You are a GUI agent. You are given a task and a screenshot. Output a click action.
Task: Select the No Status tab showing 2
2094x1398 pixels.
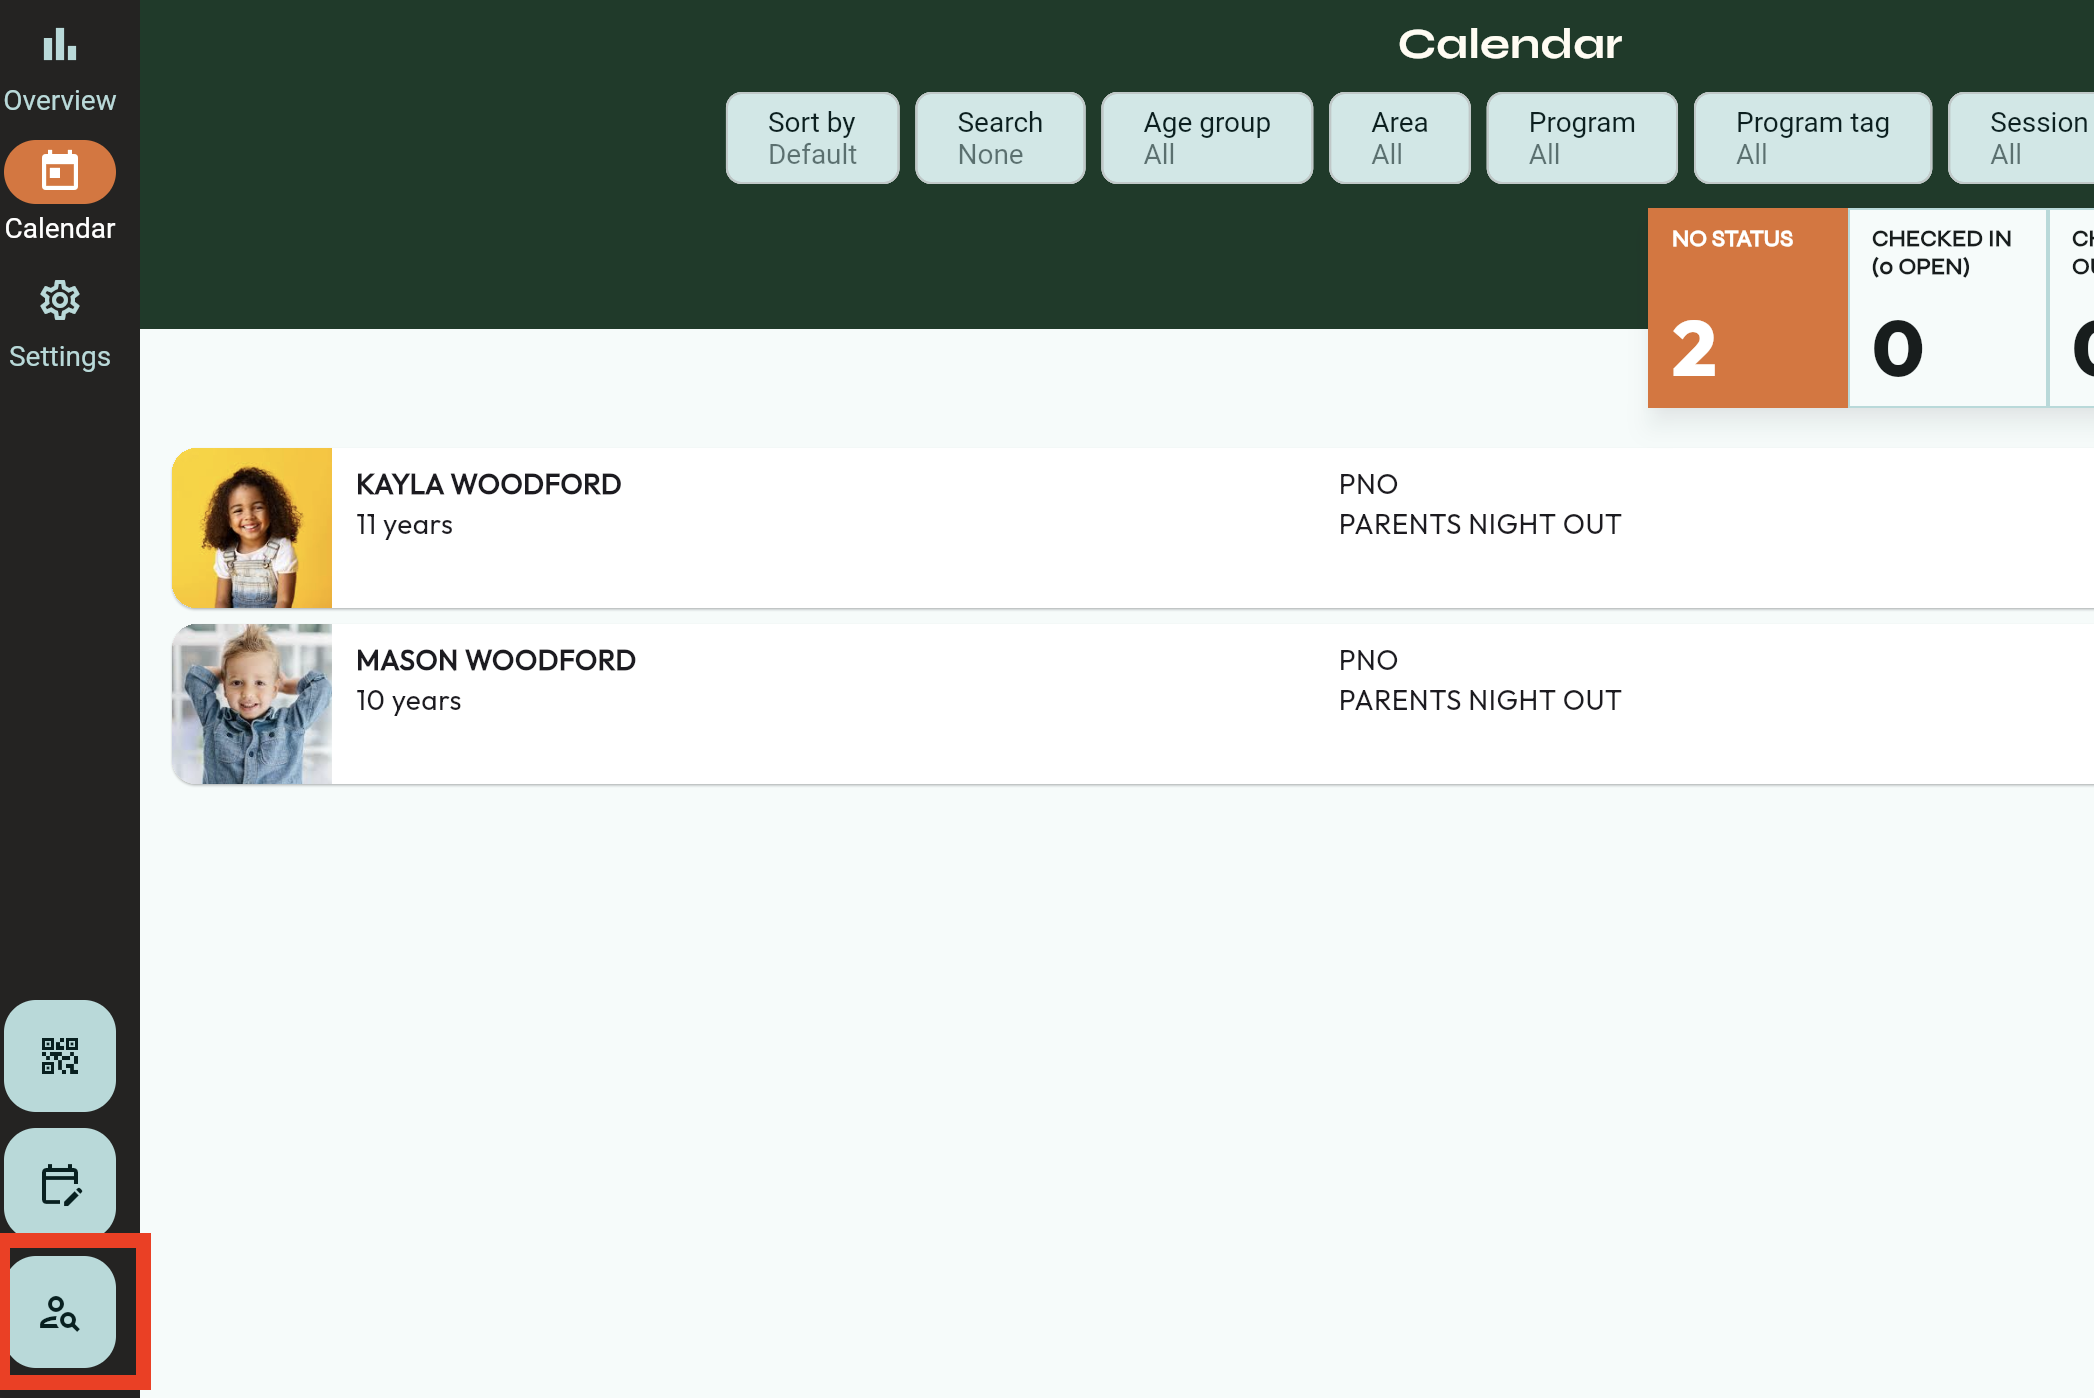point(1747,308)
